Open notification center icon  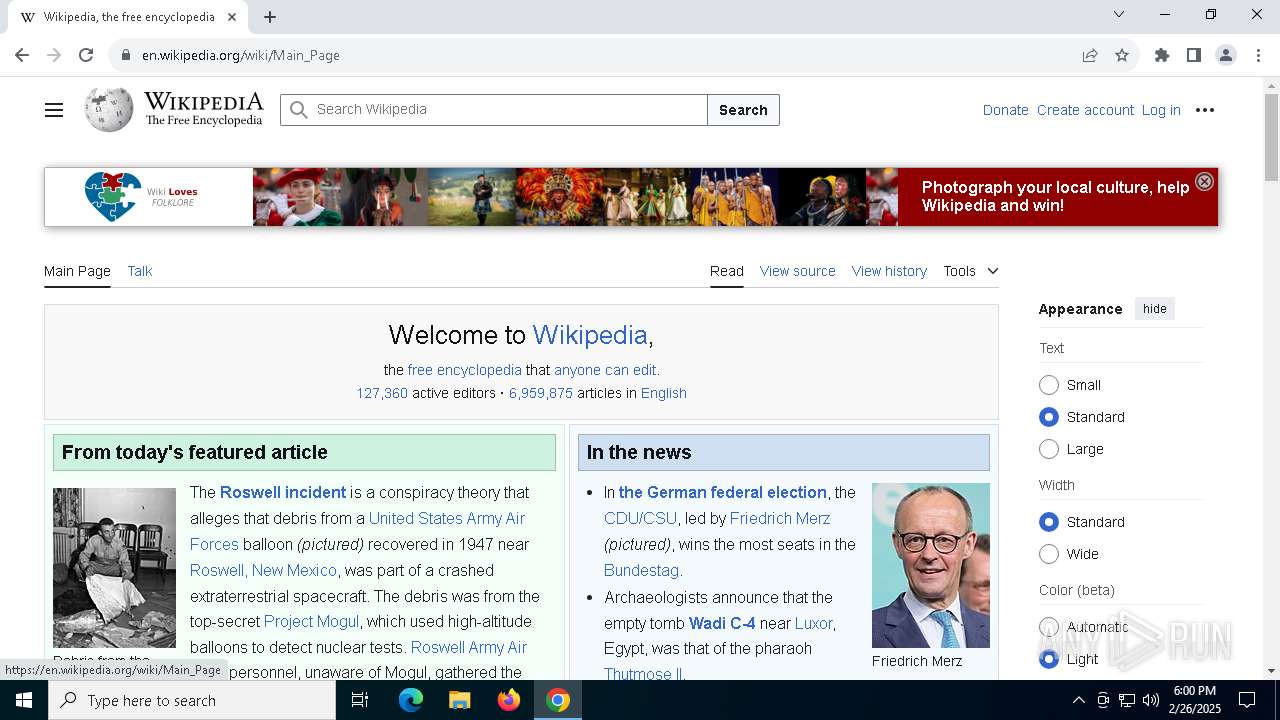(1247, 700)
